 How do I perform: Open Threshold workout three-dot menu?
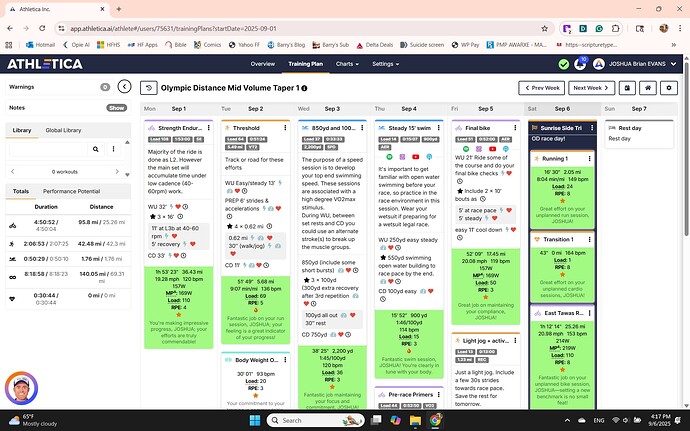[285, 128]
